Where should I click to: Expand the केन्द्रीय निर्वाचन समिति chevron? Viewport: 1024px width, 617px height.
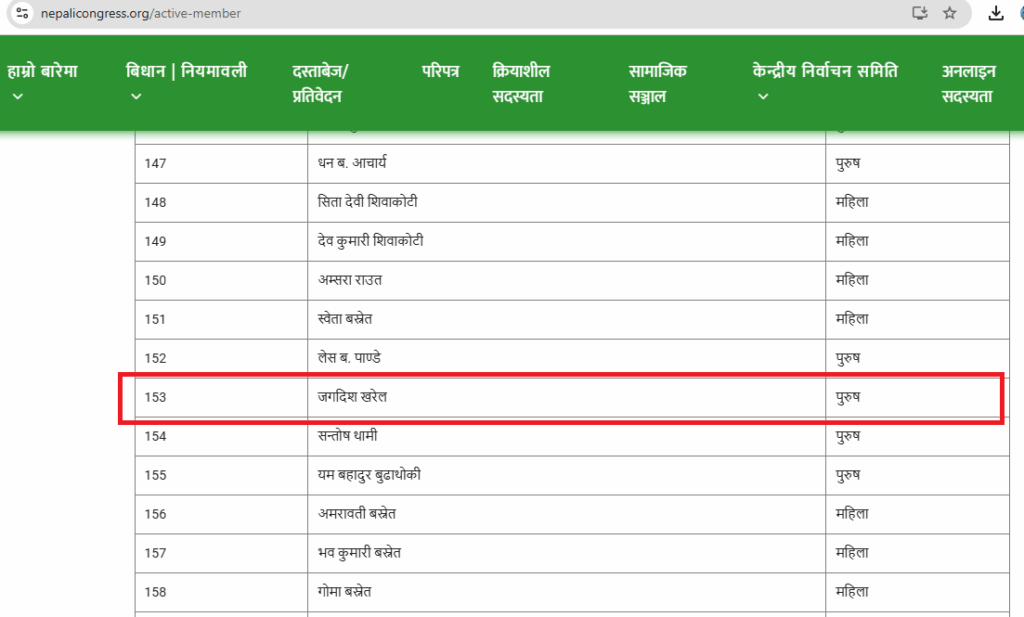(x=763, y=97)
